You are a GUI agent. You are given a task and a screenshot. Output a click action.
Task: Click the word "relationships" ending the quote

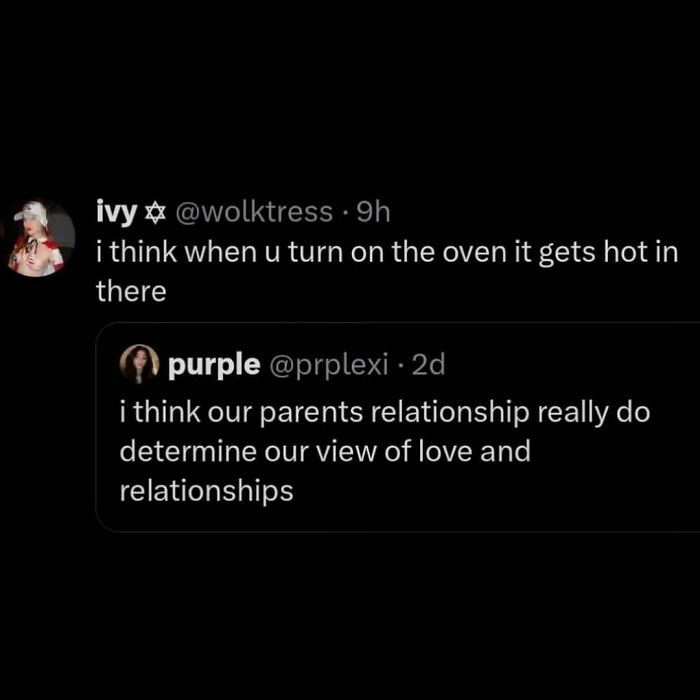coord(206,491)
